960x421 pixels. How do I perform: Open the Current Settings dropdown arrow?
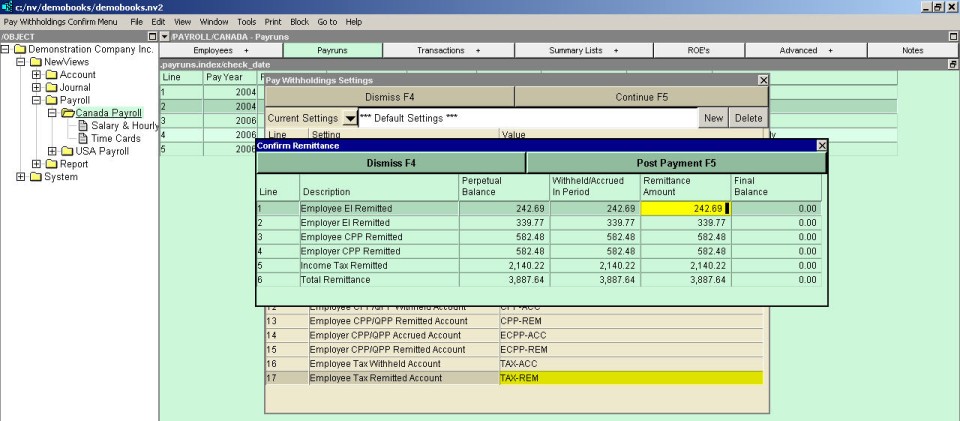pos(349,118)
